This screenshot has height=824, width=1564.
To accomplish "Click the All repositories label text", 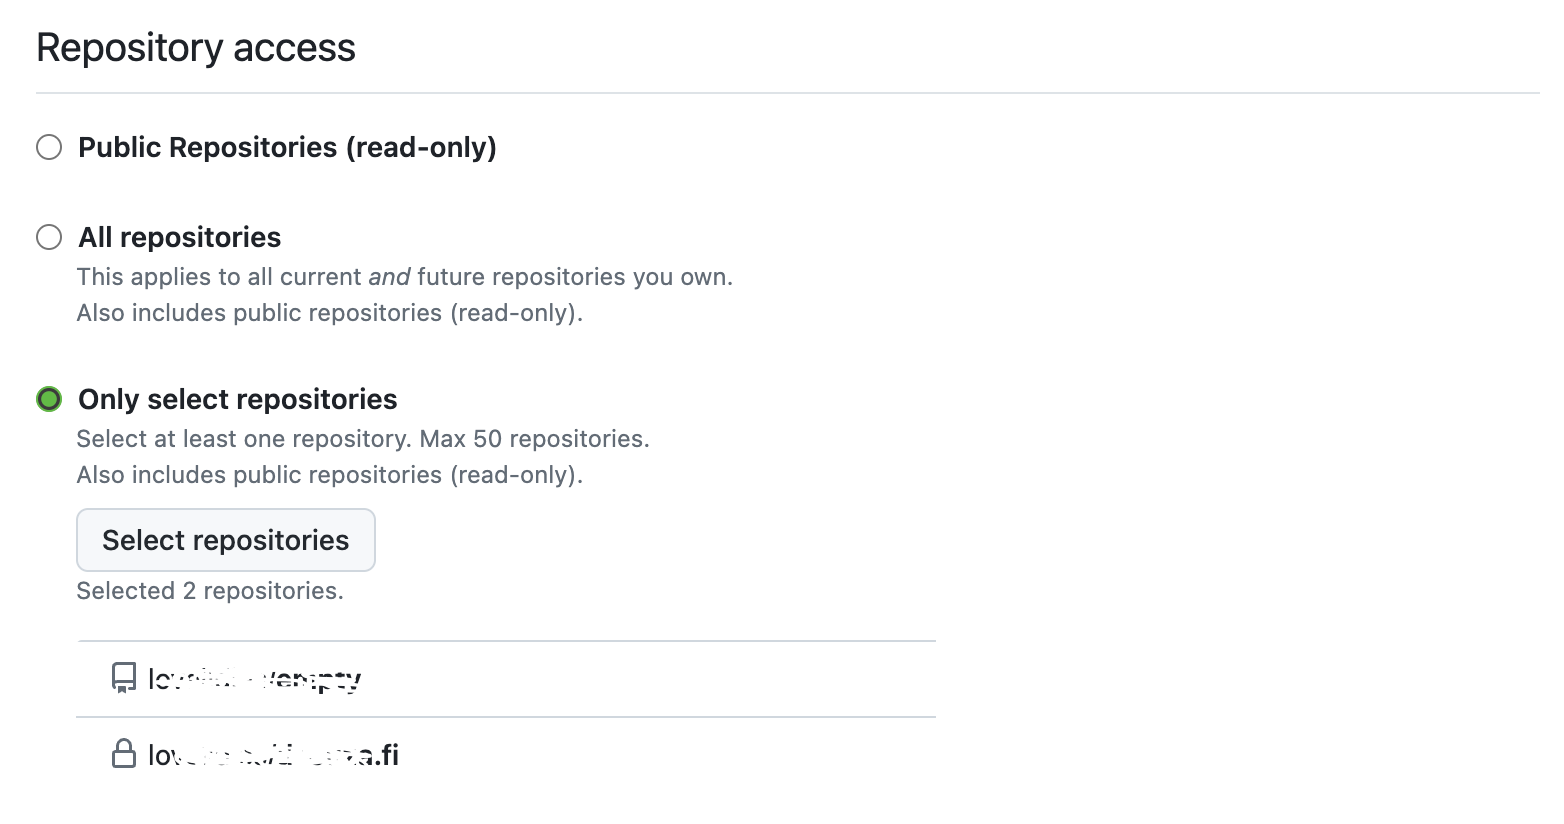I will click(180, 237).
